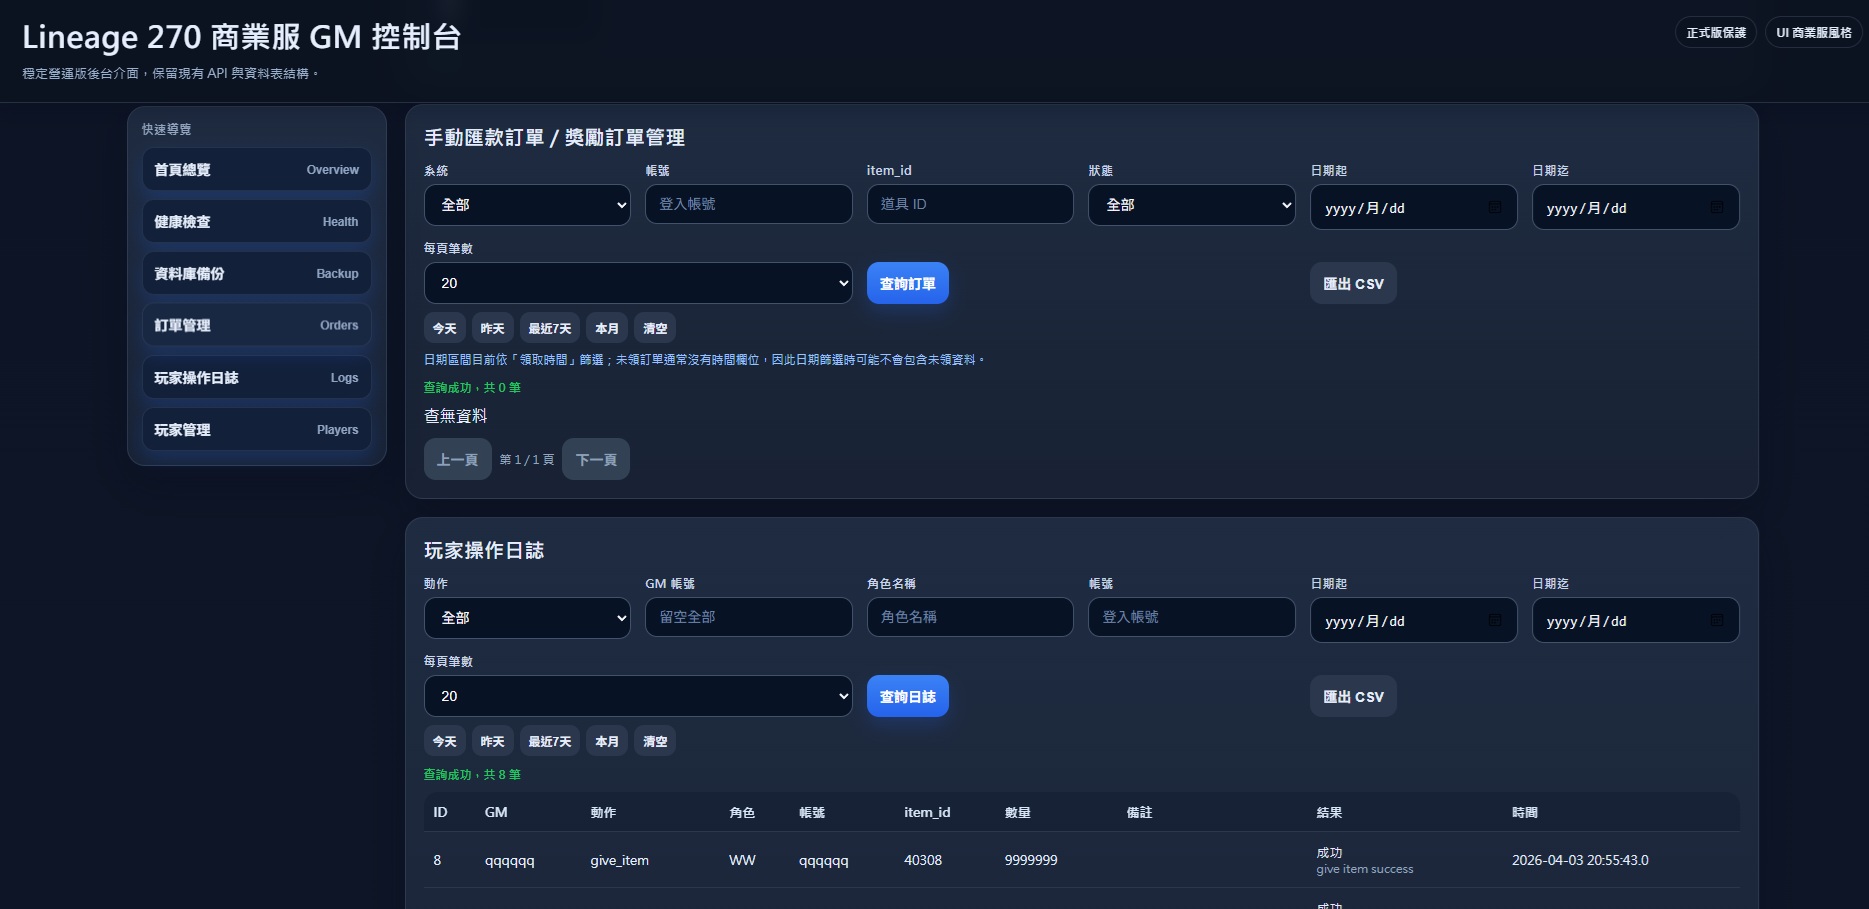Click 上一頁 in orders pagination

tap(458, 459)
